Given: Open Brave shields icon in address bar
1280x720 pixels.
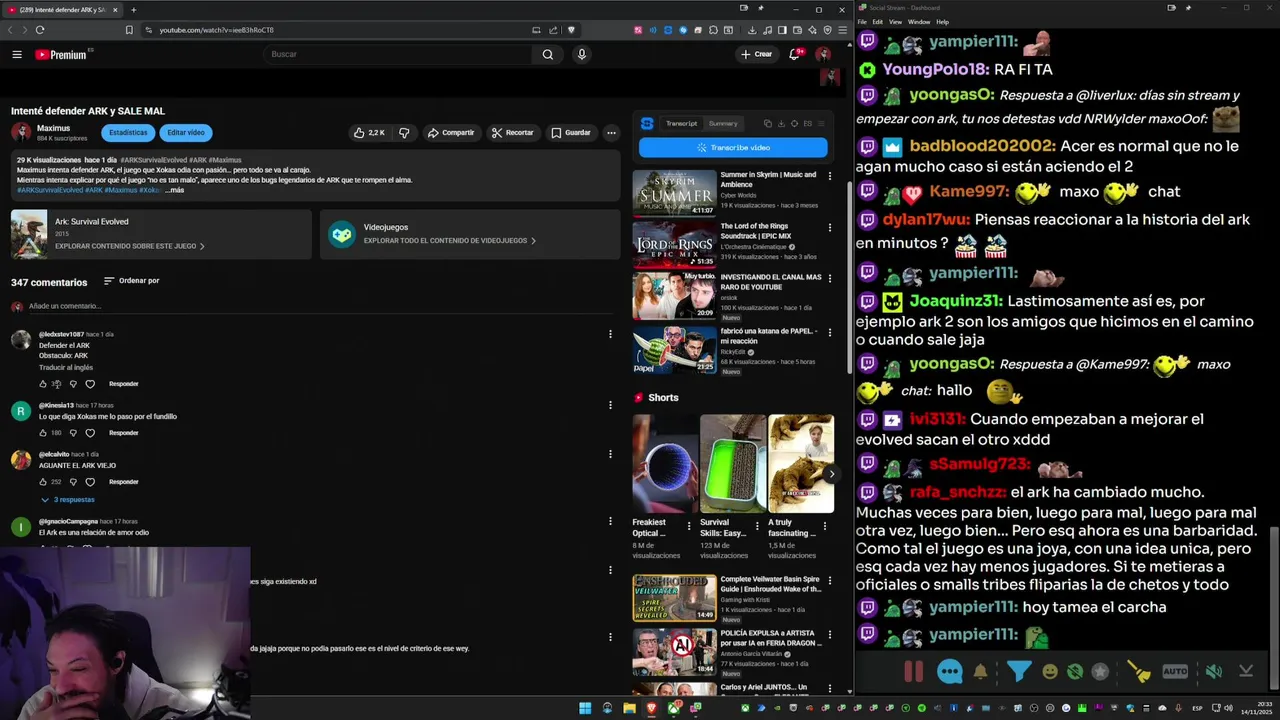Looking at the screenshot, I should pos(571,30).
